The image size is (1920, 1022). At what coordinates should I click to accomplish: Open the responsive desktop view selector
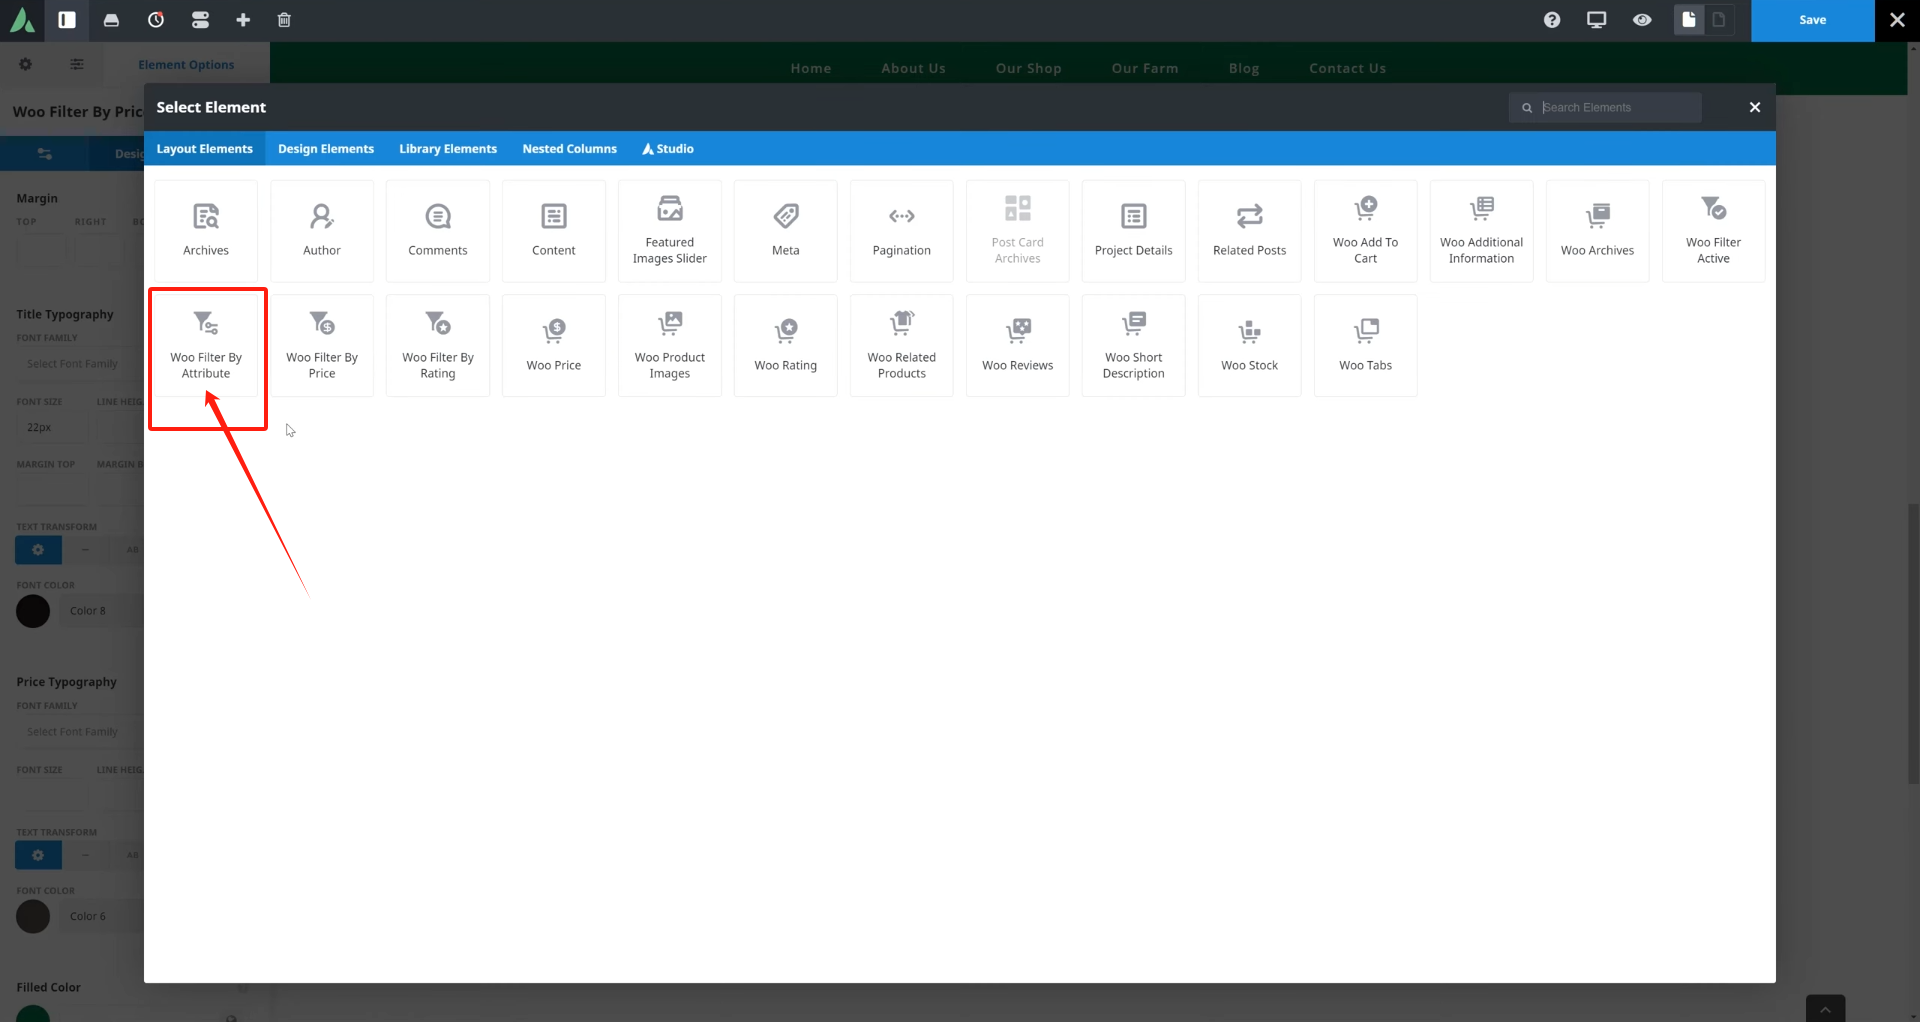point(1597,20)
